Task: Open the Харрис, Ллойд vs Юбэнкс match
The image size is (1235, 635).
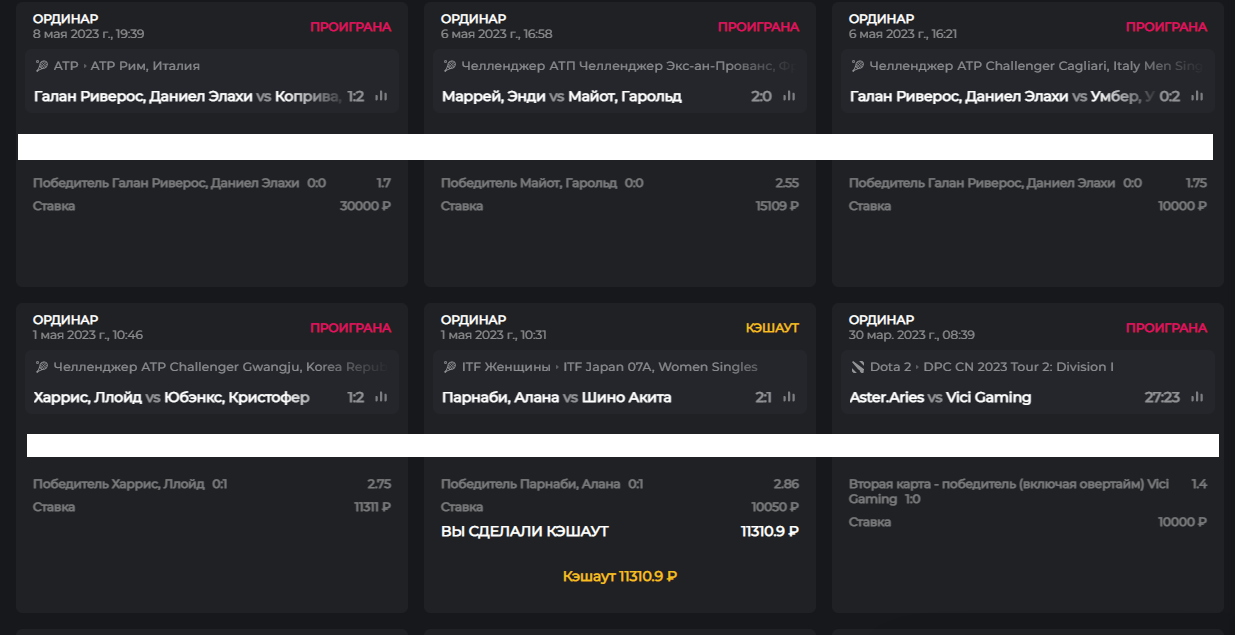Action: click(171, 398)
